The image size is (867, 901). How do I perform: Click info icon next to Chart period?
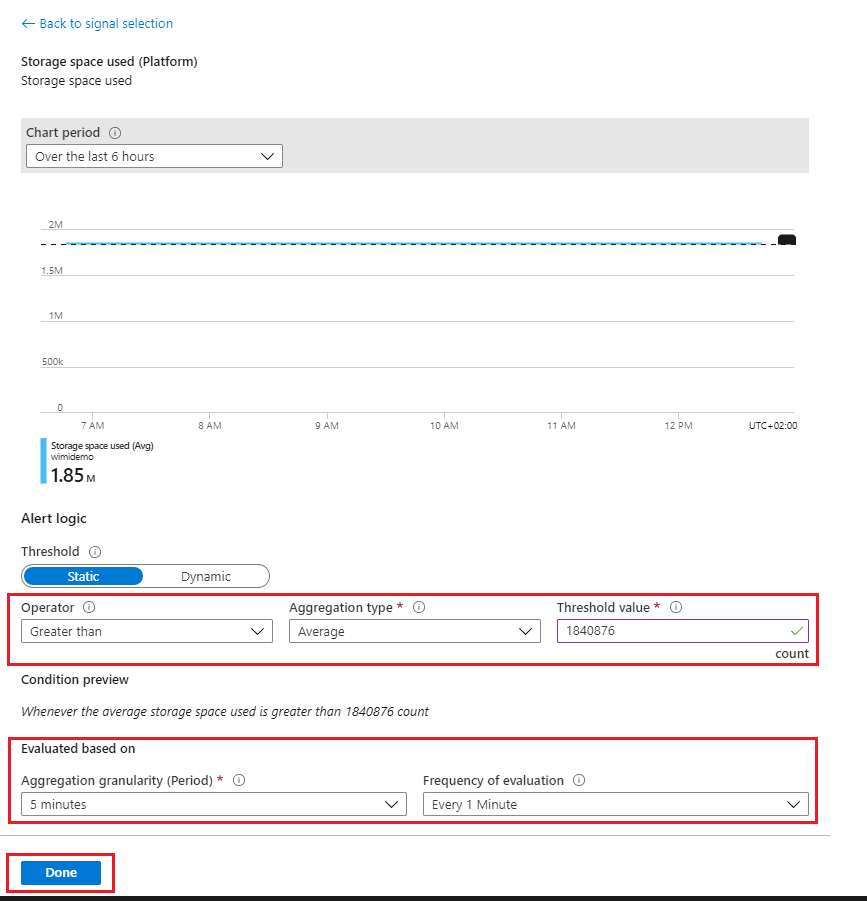115,133
